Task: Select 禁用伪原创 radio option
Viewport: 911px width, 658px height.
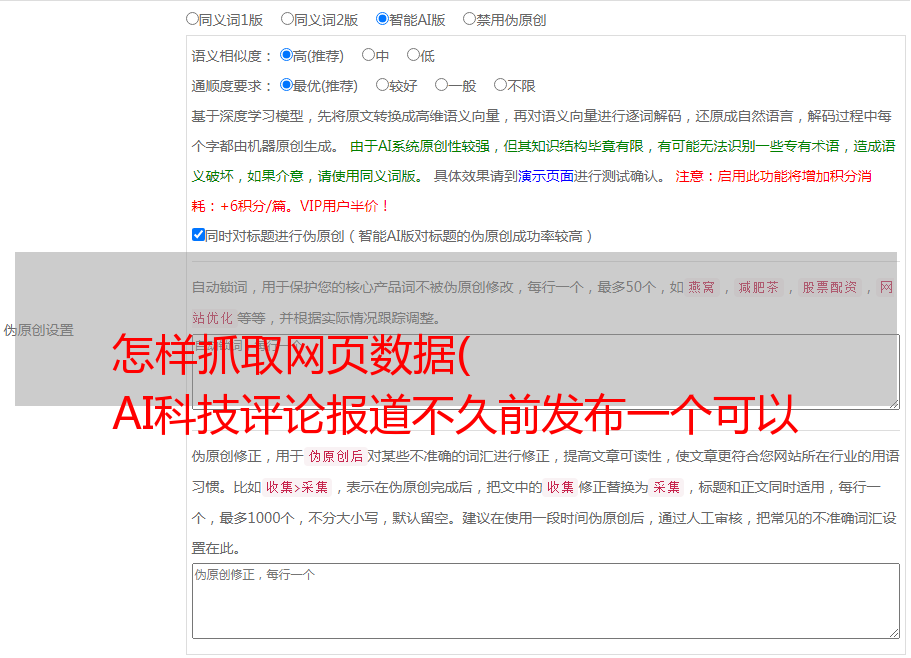Action: pyautogui.click(x=469, y=19)
